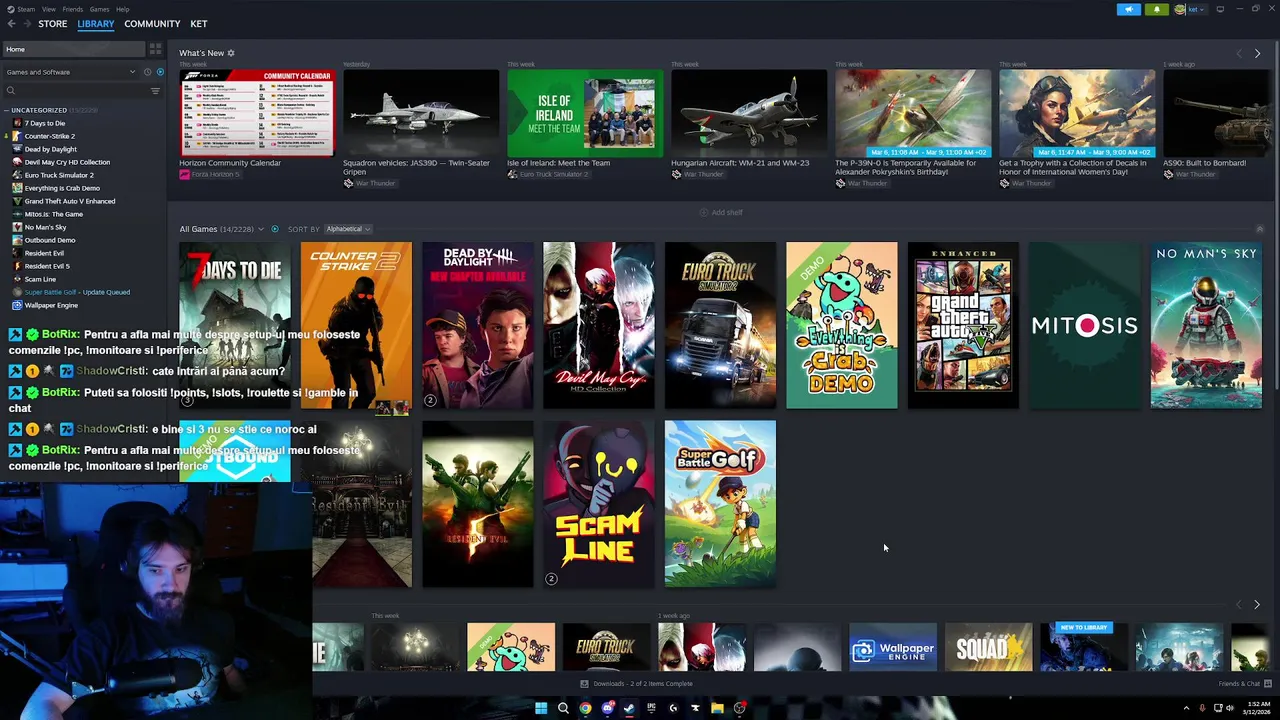The width and height of the screenshot is (1280, 720).
Task: Open the Games menu
Action: point(99,9)
